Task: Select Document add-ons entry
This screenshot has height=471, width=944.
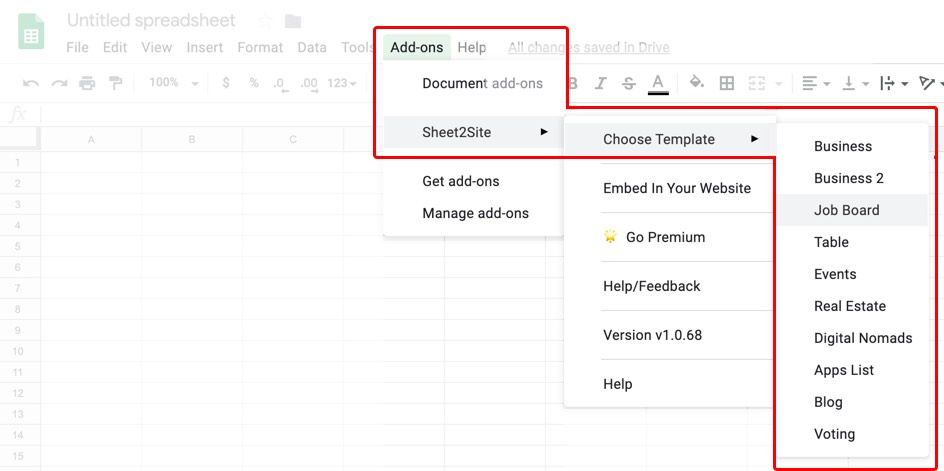Action: (482, 84)
